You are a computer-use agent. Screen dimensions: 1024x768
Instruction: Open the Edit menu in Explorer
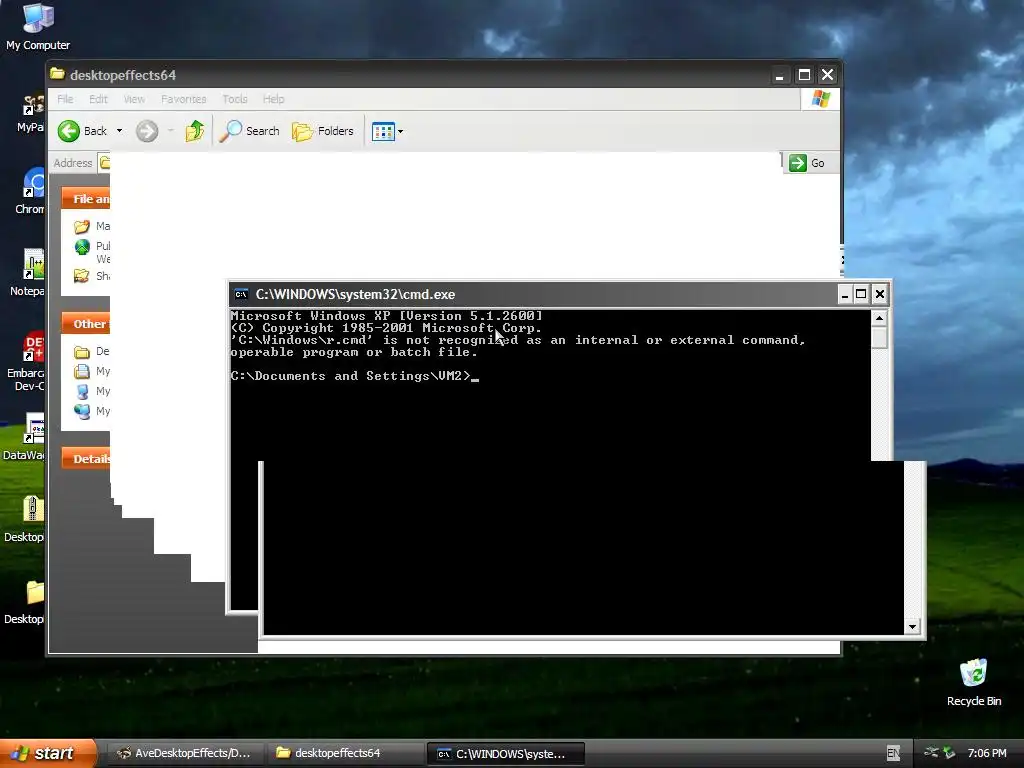99,99
